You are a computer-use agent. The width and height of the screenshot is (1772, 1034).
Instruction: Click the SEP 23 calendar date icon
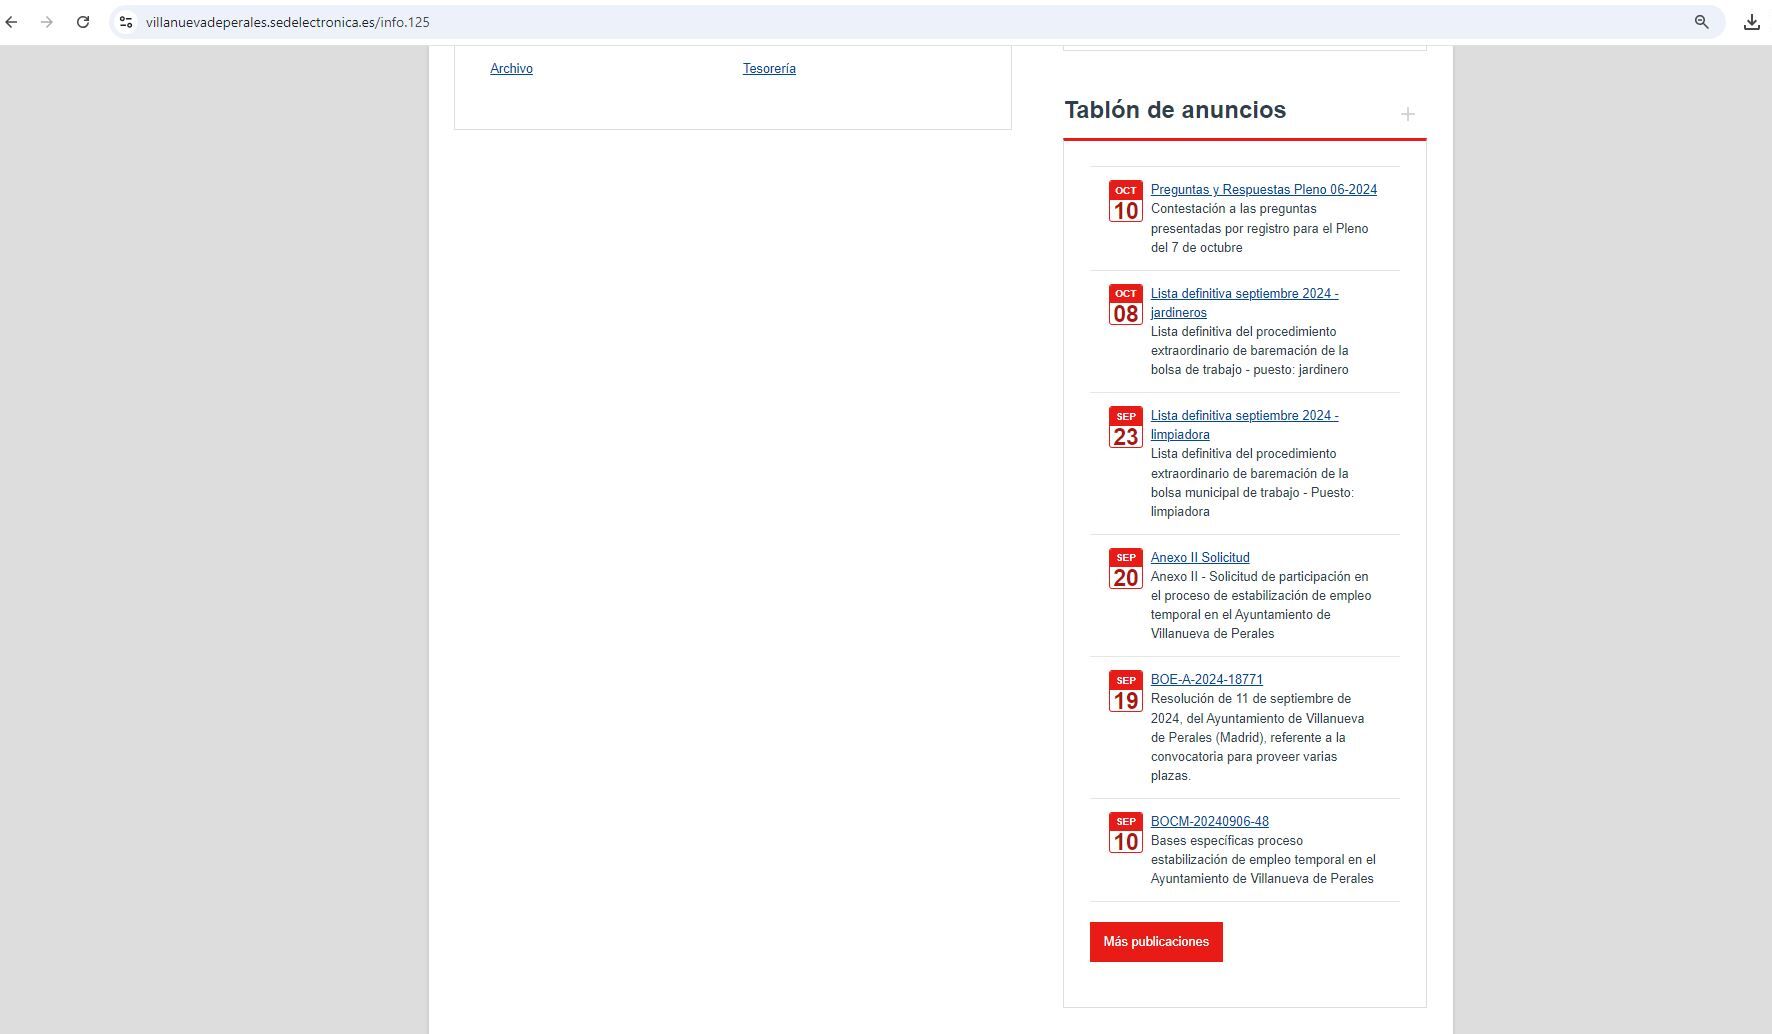[1125, 428]
